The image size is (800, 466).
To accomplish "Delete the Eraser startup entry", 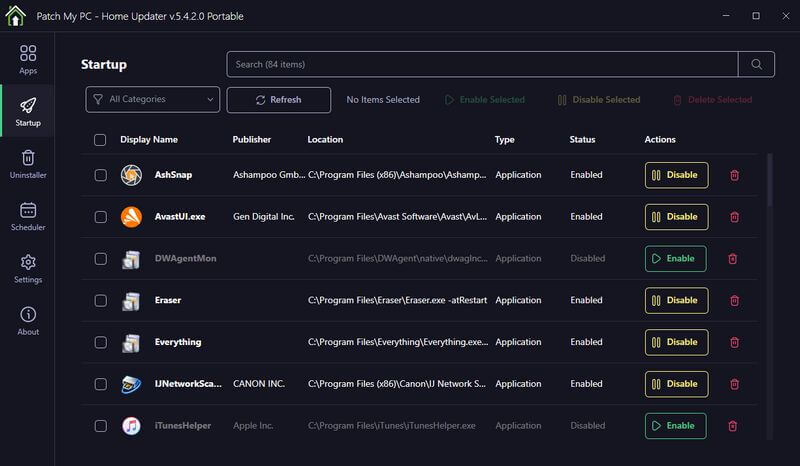I will click(x=734, y=301).
